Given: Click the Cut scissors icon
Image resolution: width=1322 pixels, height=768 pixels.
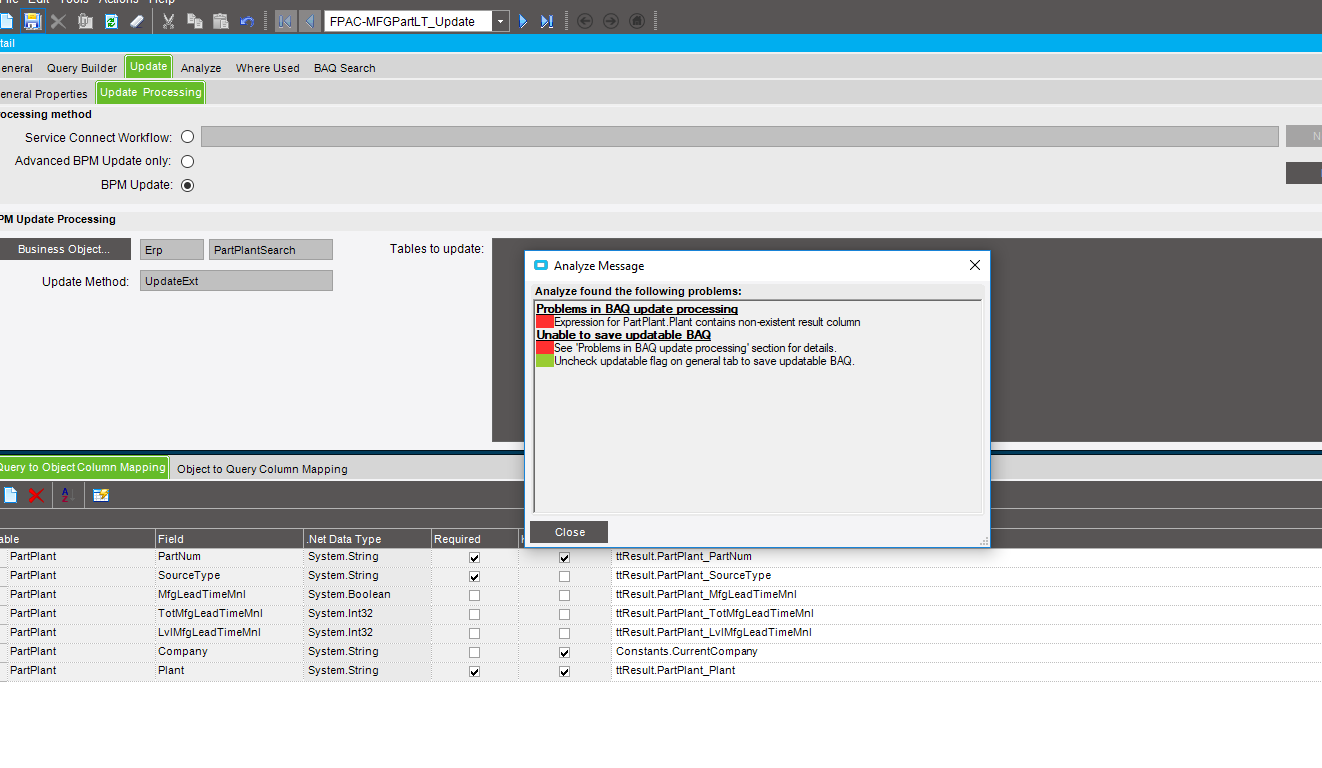Looking at the screenshot, I should (x=168, y=21).
